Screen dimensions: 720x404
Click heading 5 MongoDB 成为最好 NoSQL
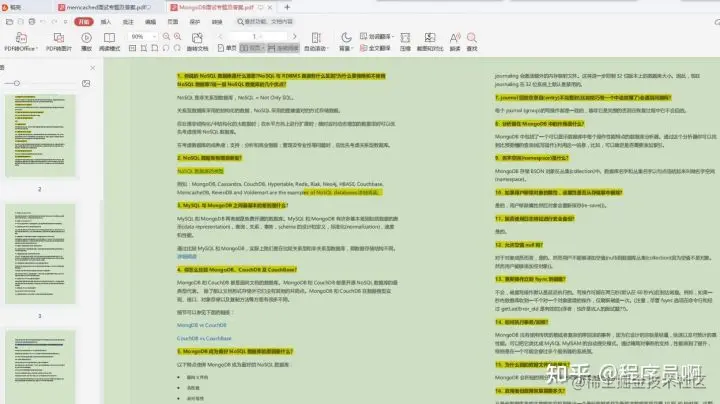[x=235, y=351]
